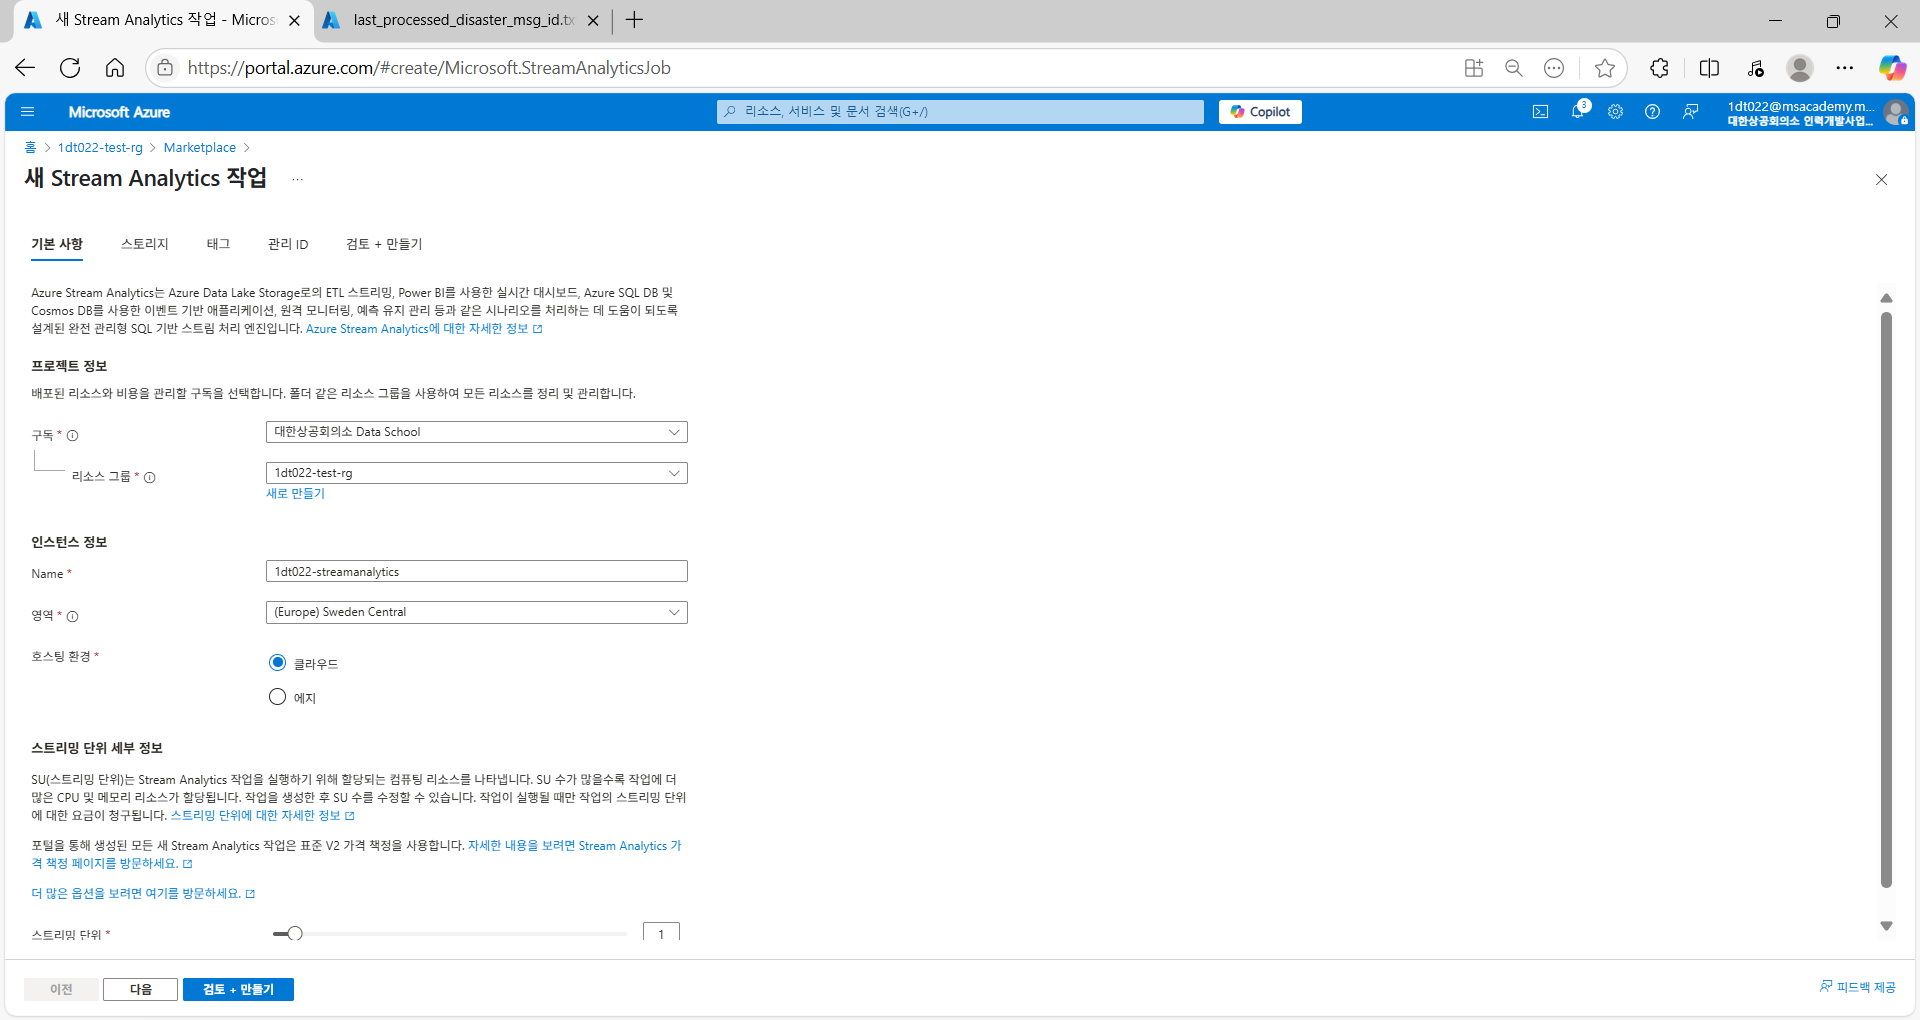
Task: Open browser profile icon
Action: tap(1800, 68)
